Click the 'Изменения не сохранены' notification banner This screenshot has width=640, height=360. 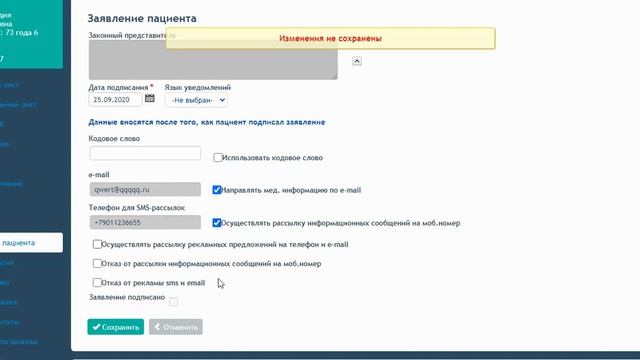331,38
